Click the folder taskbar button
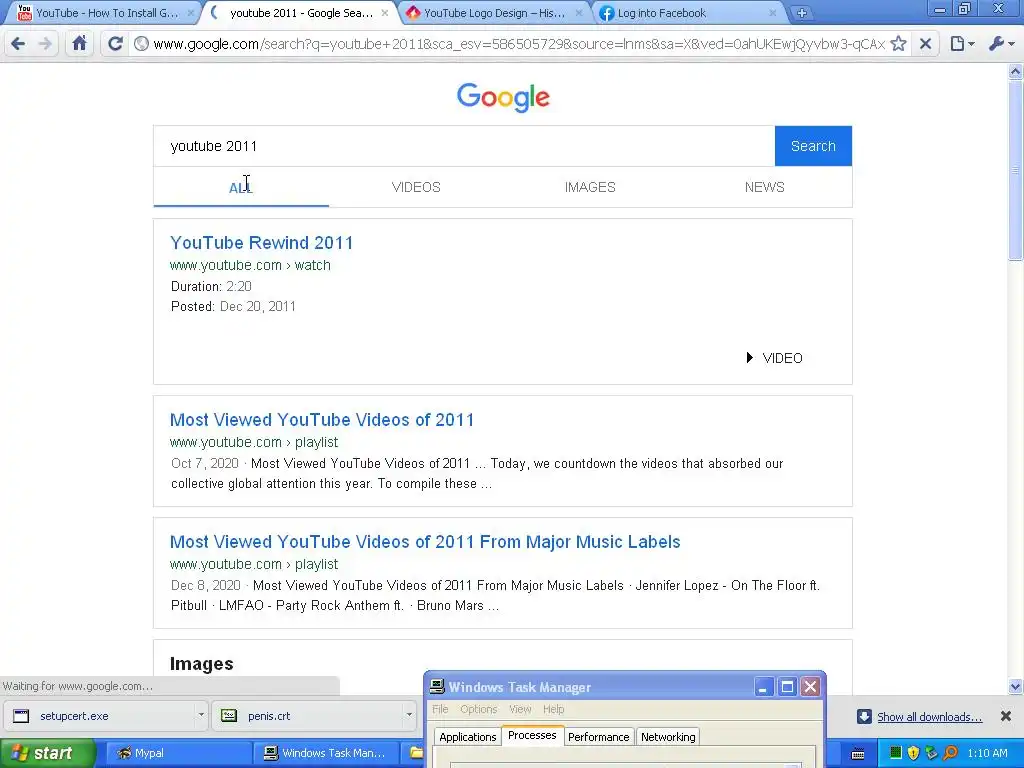The height and width of the screenshot is (768, 1024). point(416,753)
